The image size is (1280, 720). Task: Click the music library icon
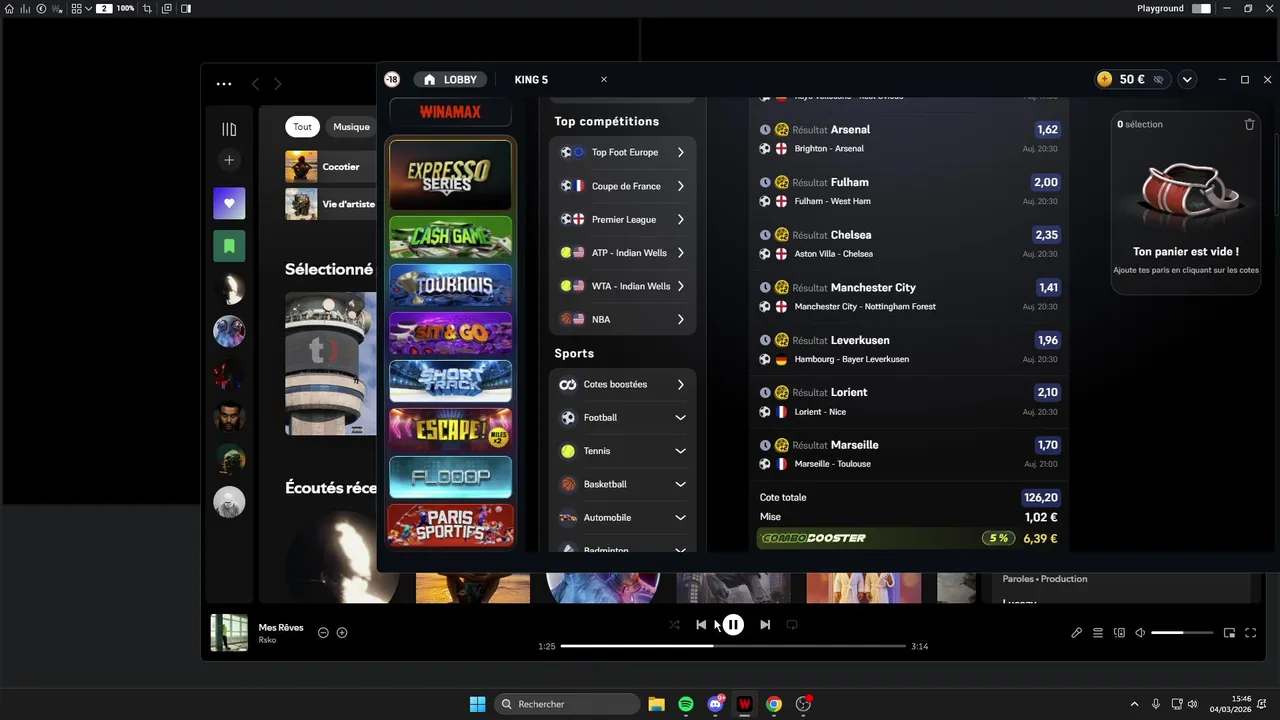coord(229,129)
